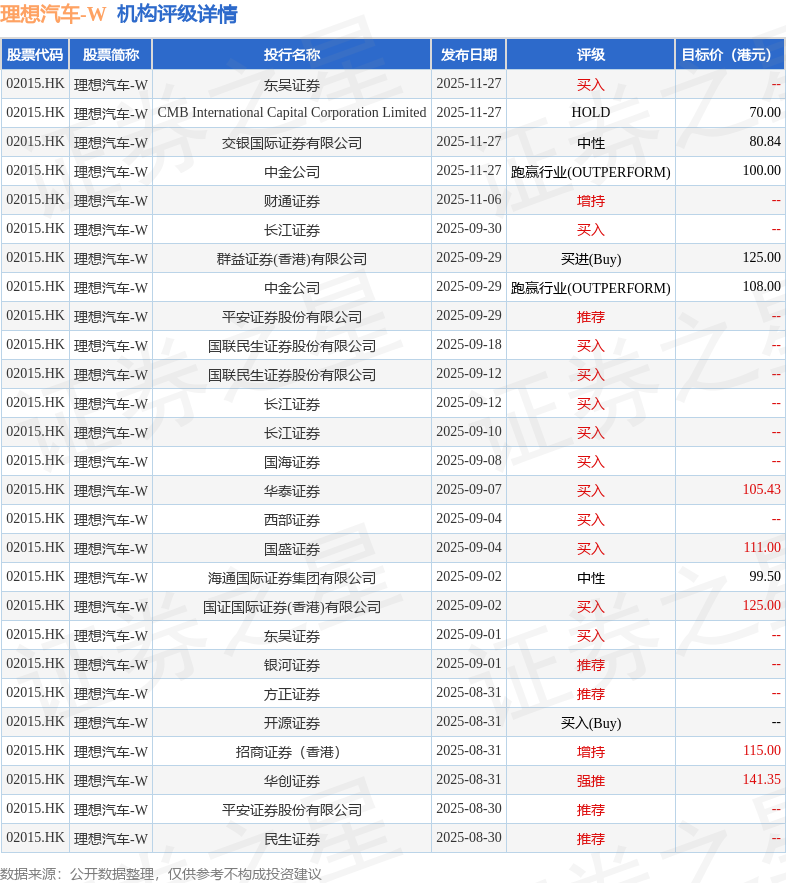
Task: Click the red 105.43 target price
Action: click(761, 489)
